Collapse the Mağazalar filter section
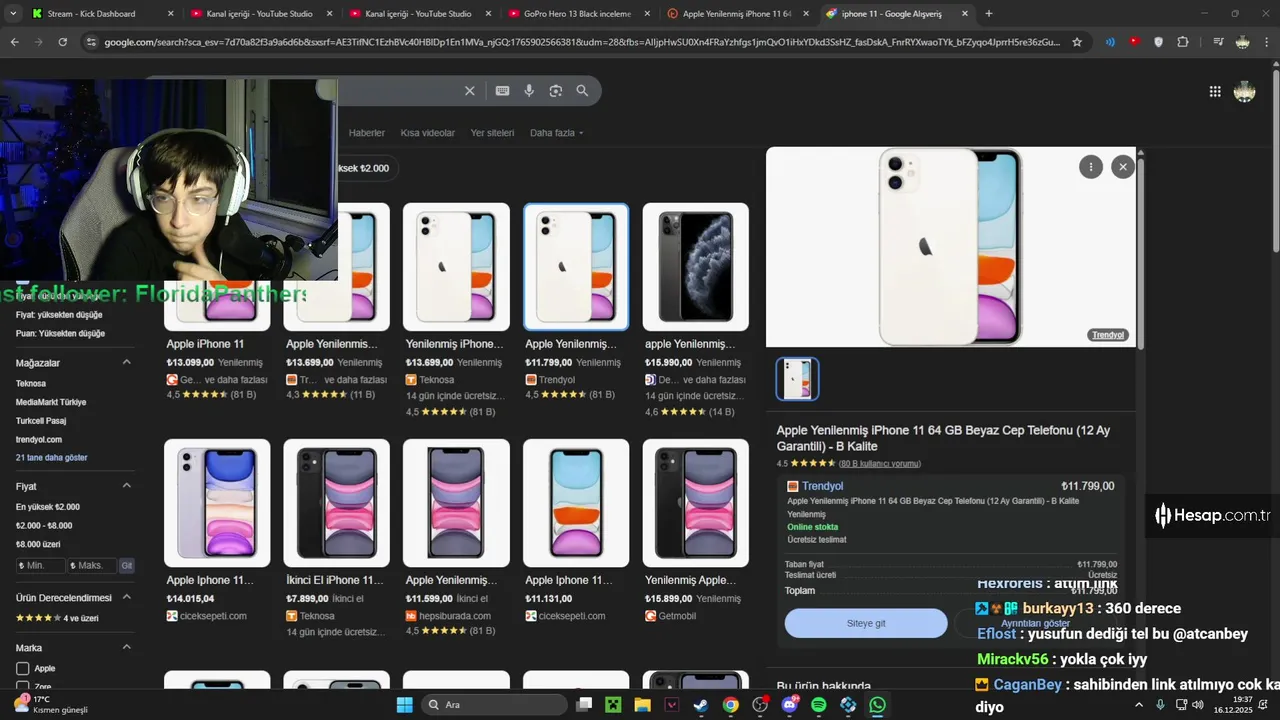 [x=127, y=363]
